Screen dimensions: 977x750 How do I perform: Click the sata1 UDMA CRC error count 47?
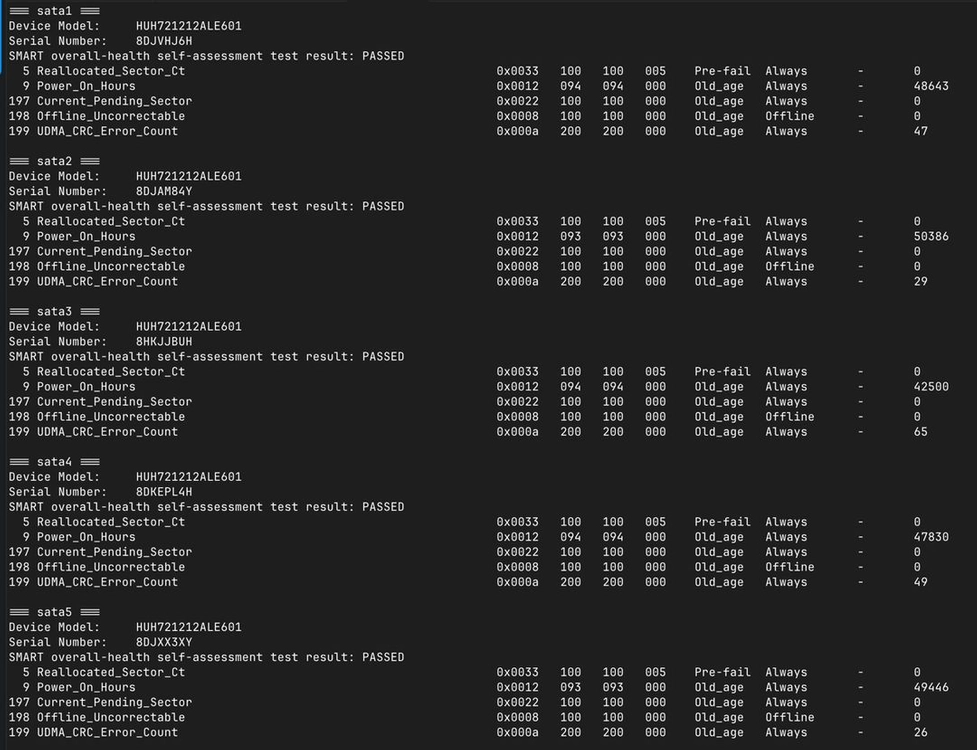pos(920,131)
